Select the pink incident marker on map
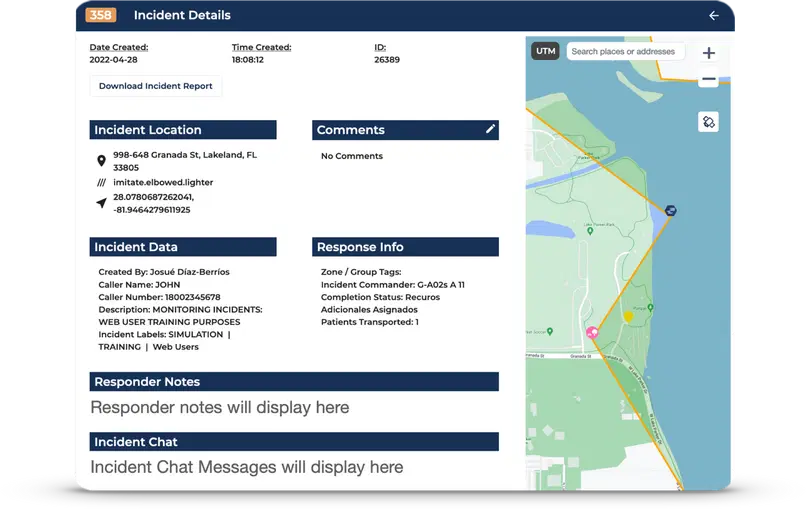The width and height of the screenshot is (806, 510). (592, 333)
